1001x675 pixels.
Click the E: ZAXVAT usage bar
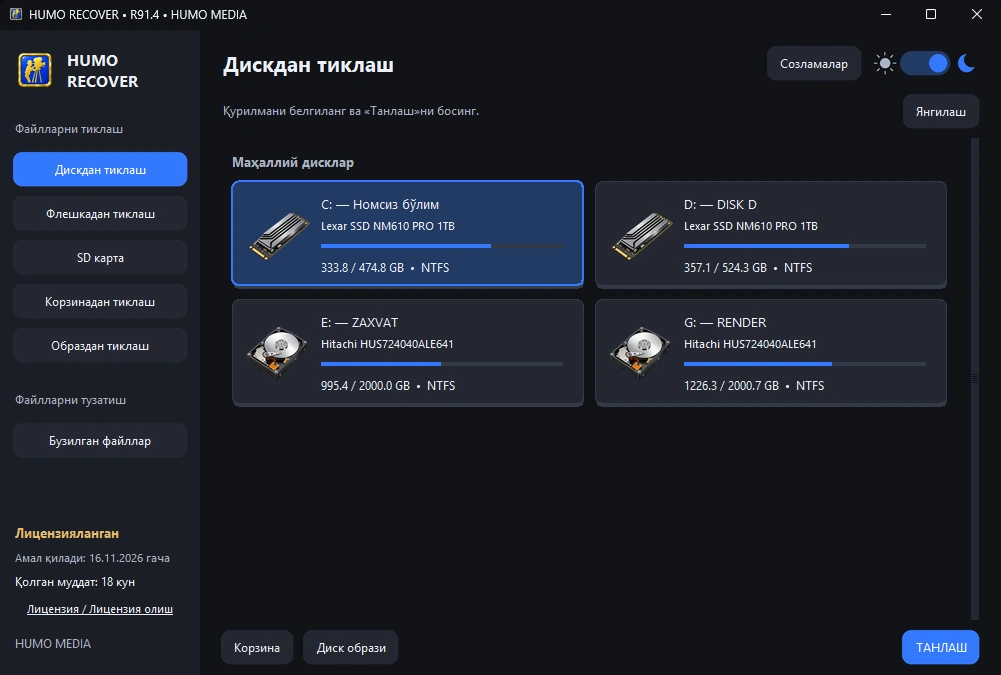pyautogui.click(x=442, y=364)
